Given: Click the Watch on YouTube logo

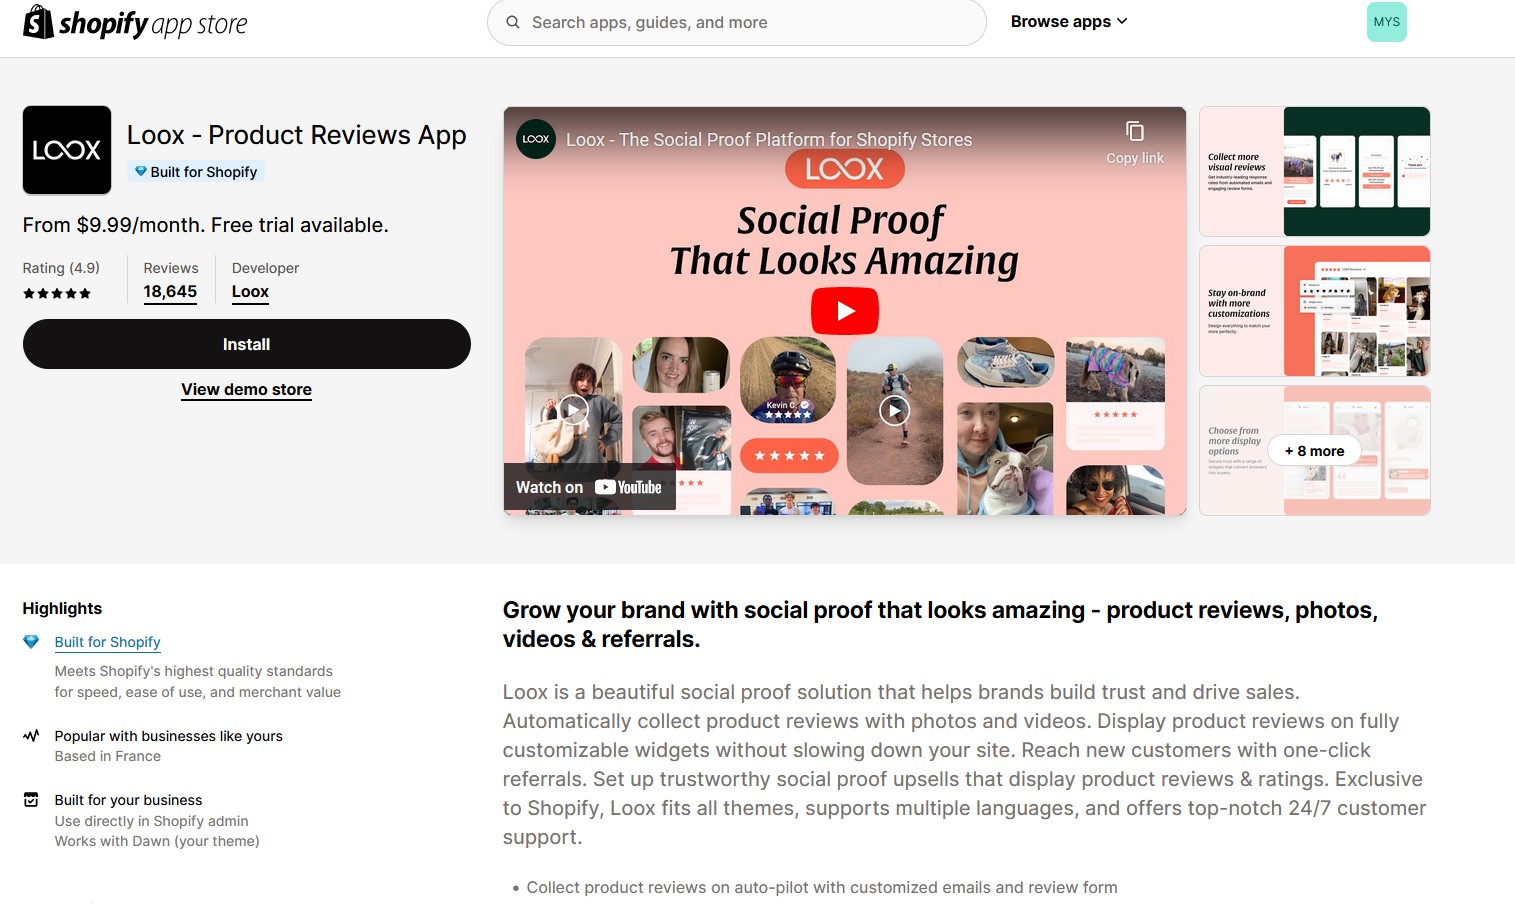Looking at the screenshot, I should [589, 487].
